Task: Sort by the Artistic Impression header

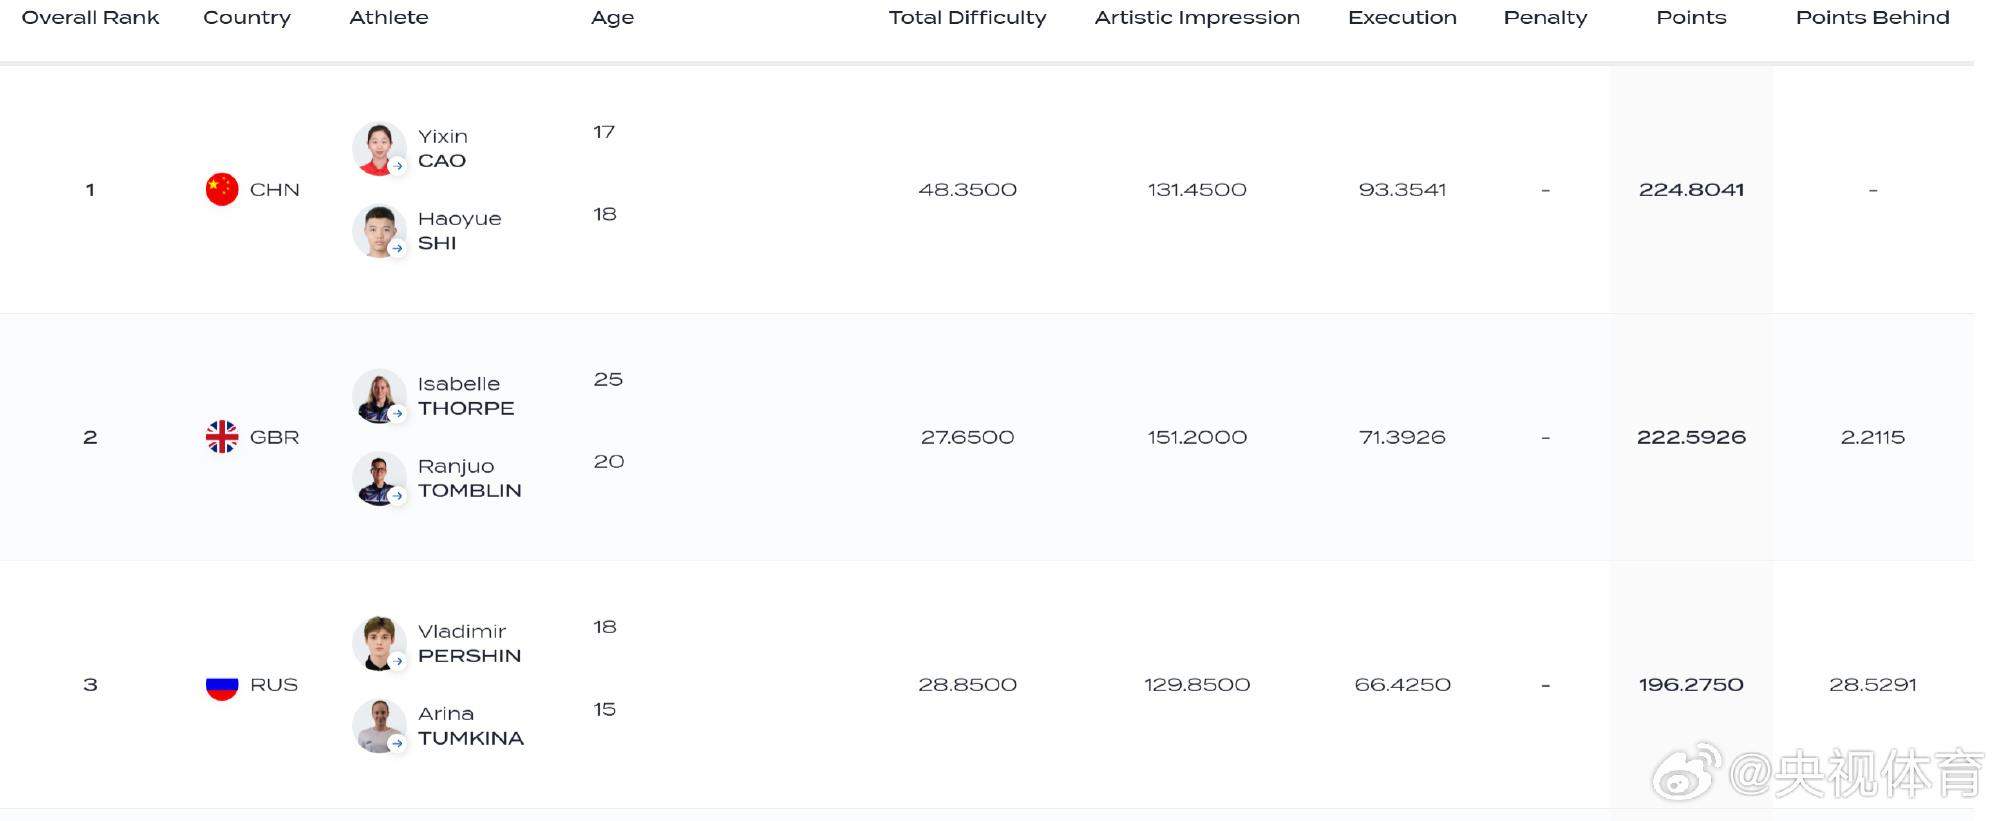Action: point(1197,18)
